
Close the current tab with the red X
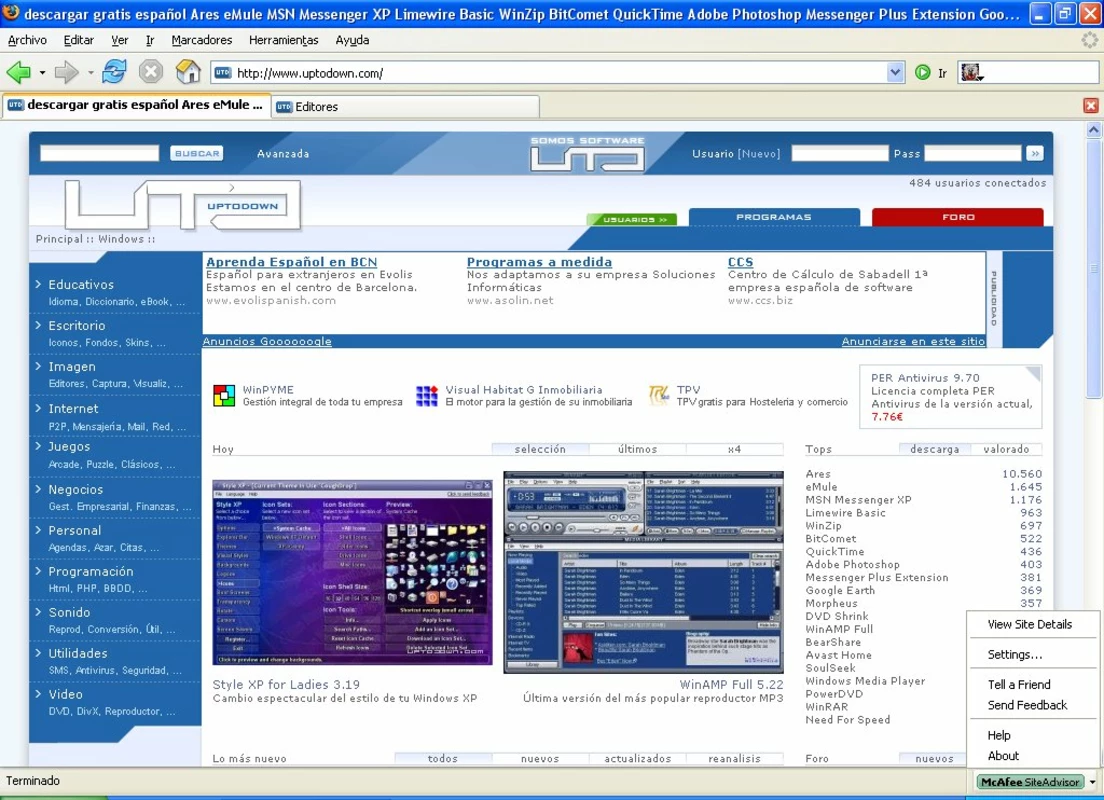coord(1091,106)
